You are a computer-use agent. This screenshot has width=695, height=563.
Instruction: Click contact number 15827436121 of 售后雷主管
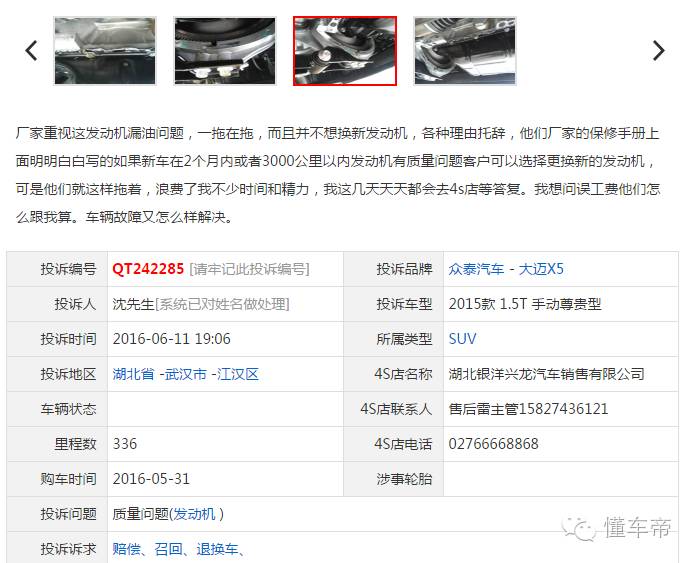pos(563,409)
